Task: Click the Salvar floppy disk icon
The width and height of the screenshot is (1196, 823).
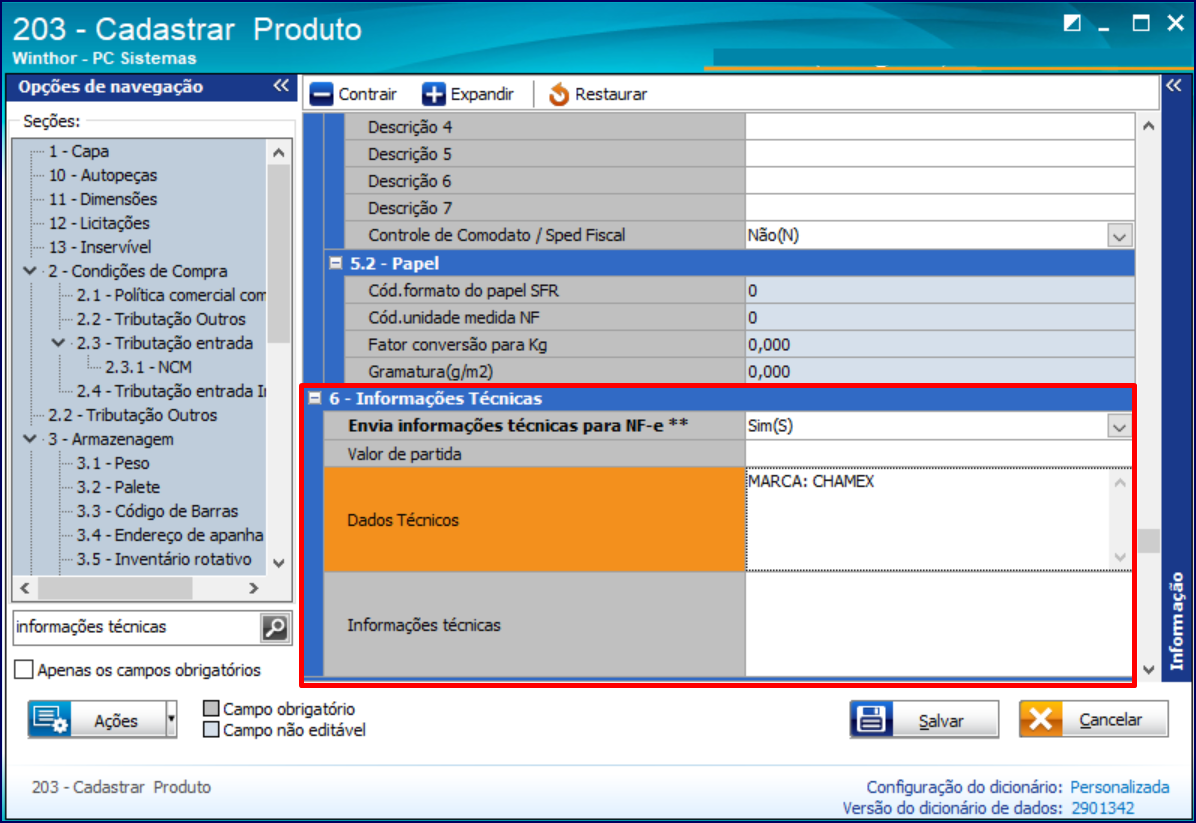Action: (x=871, y=719)
